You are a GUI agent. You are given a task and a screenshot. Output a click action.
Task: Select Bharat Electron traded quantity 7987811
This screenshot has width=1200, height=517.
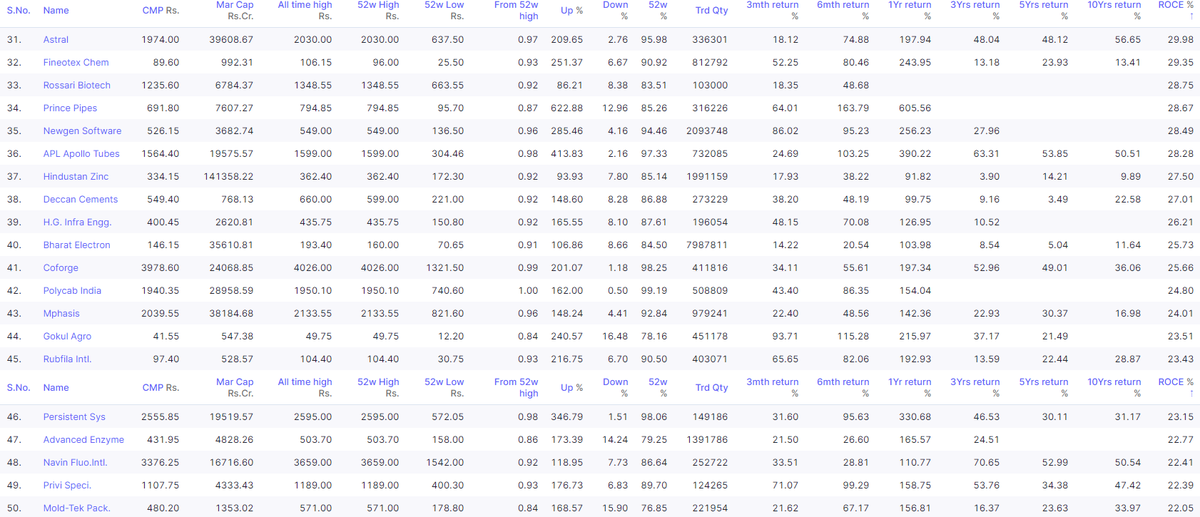tap(708, 245)
